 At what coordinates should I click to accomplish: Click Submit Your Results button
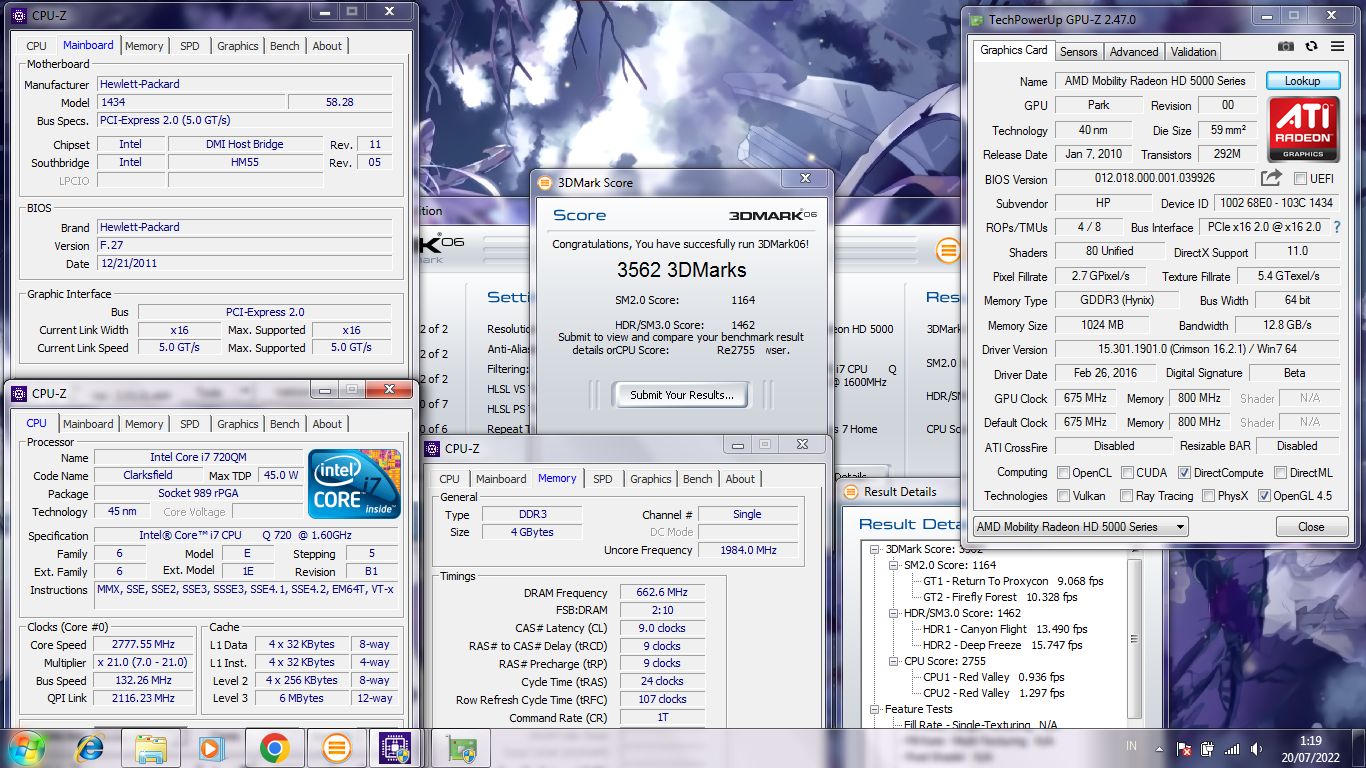click(x=682, y=395)
